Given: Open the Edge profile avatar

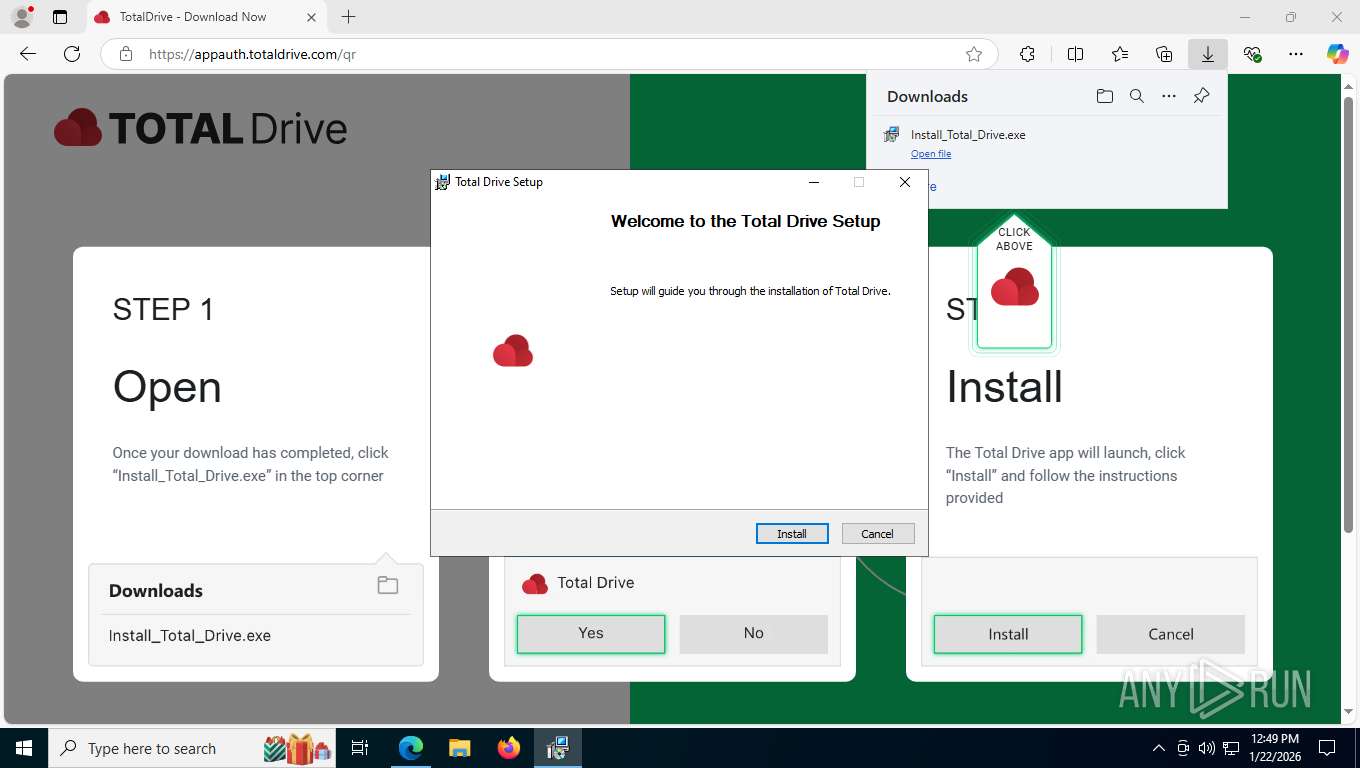Looking at the screenshot, I should click(22, 17).
